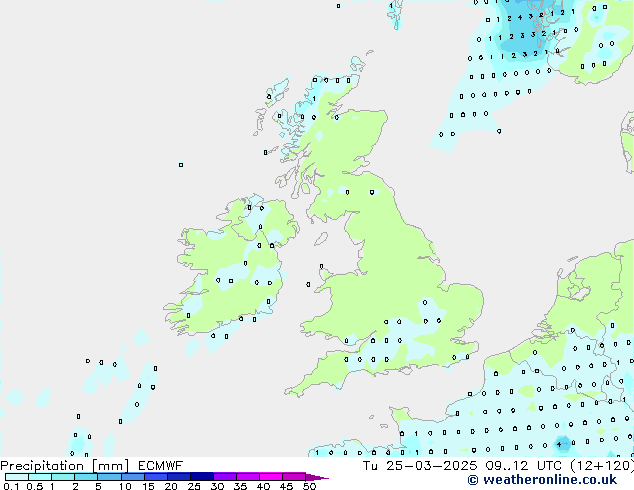Choose the 20–25 mm dark blue legend swatch
This screenshot has width=634, height=490.
(x=178, y=477)
